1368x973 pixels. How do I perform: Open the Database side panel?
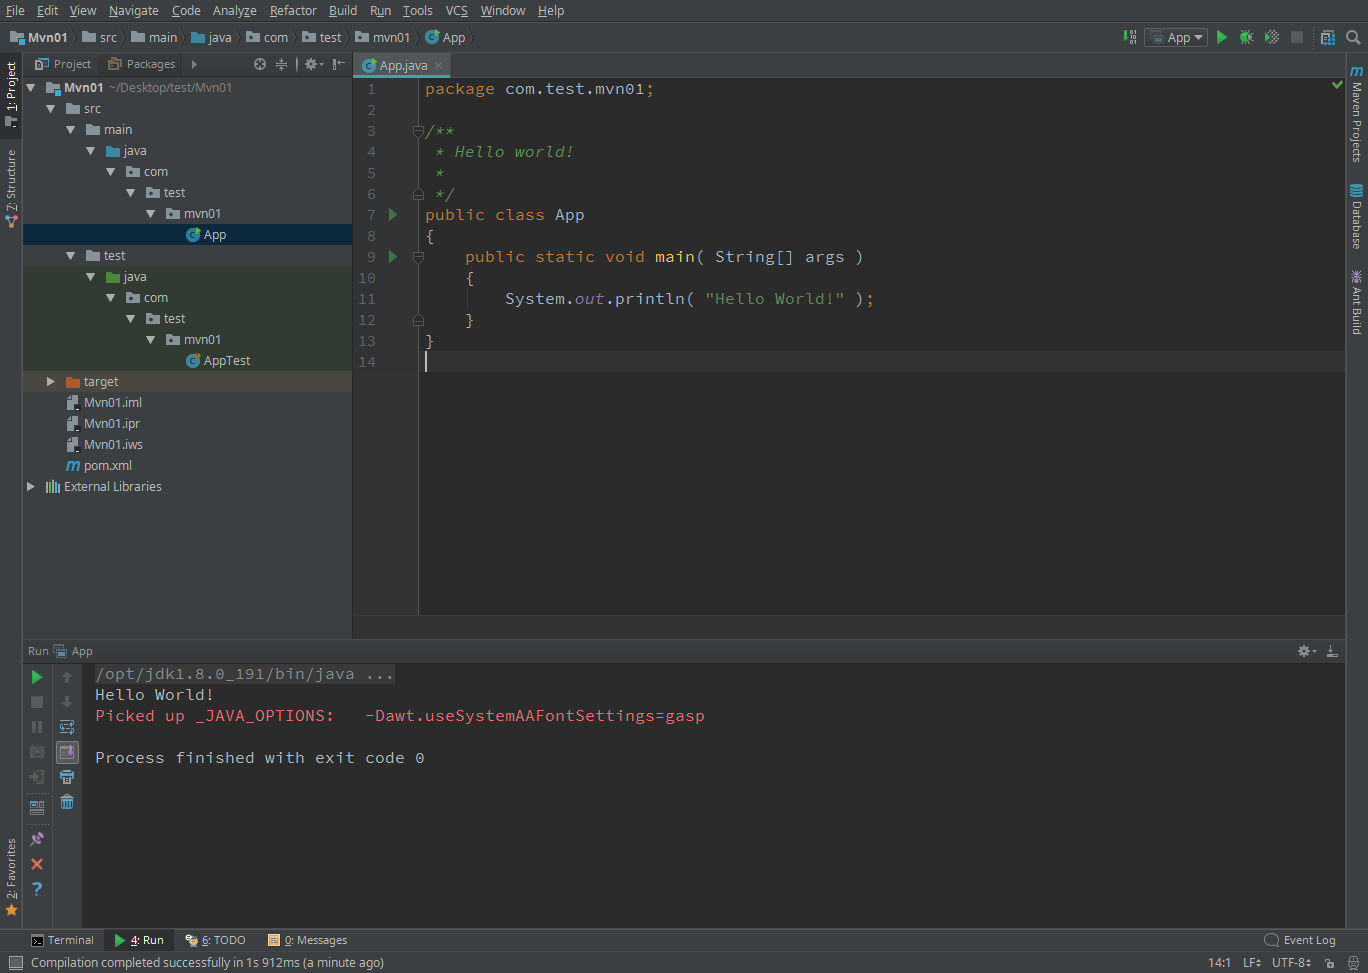1357,216
